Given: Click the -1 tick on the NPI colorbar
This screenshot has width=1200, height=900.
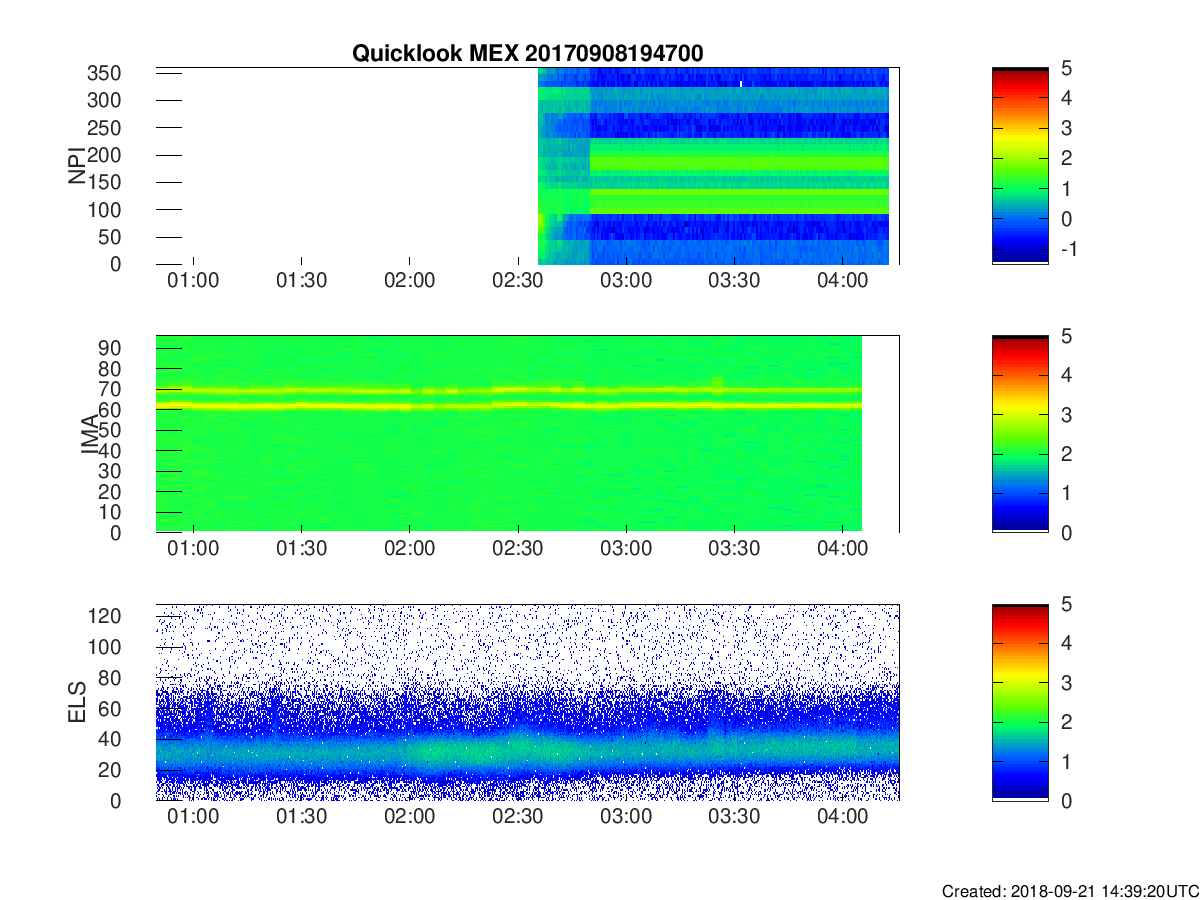Looking at the screenshot, I should point(1067,249).
